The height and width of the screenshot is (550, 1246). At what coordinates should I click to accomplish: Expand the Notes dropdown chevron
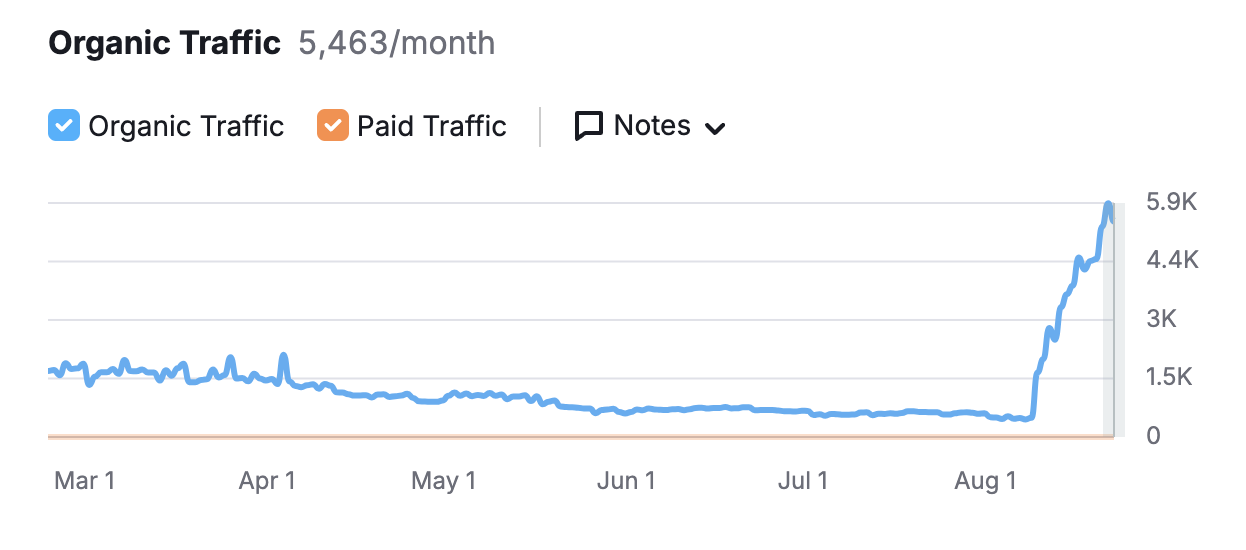tap(714, 128)
